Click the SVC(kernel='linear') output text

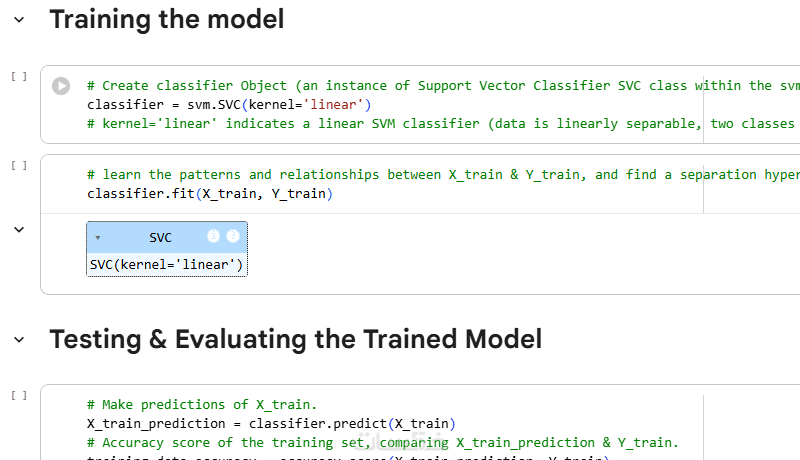pyautogui.click(x=166, y=265)
